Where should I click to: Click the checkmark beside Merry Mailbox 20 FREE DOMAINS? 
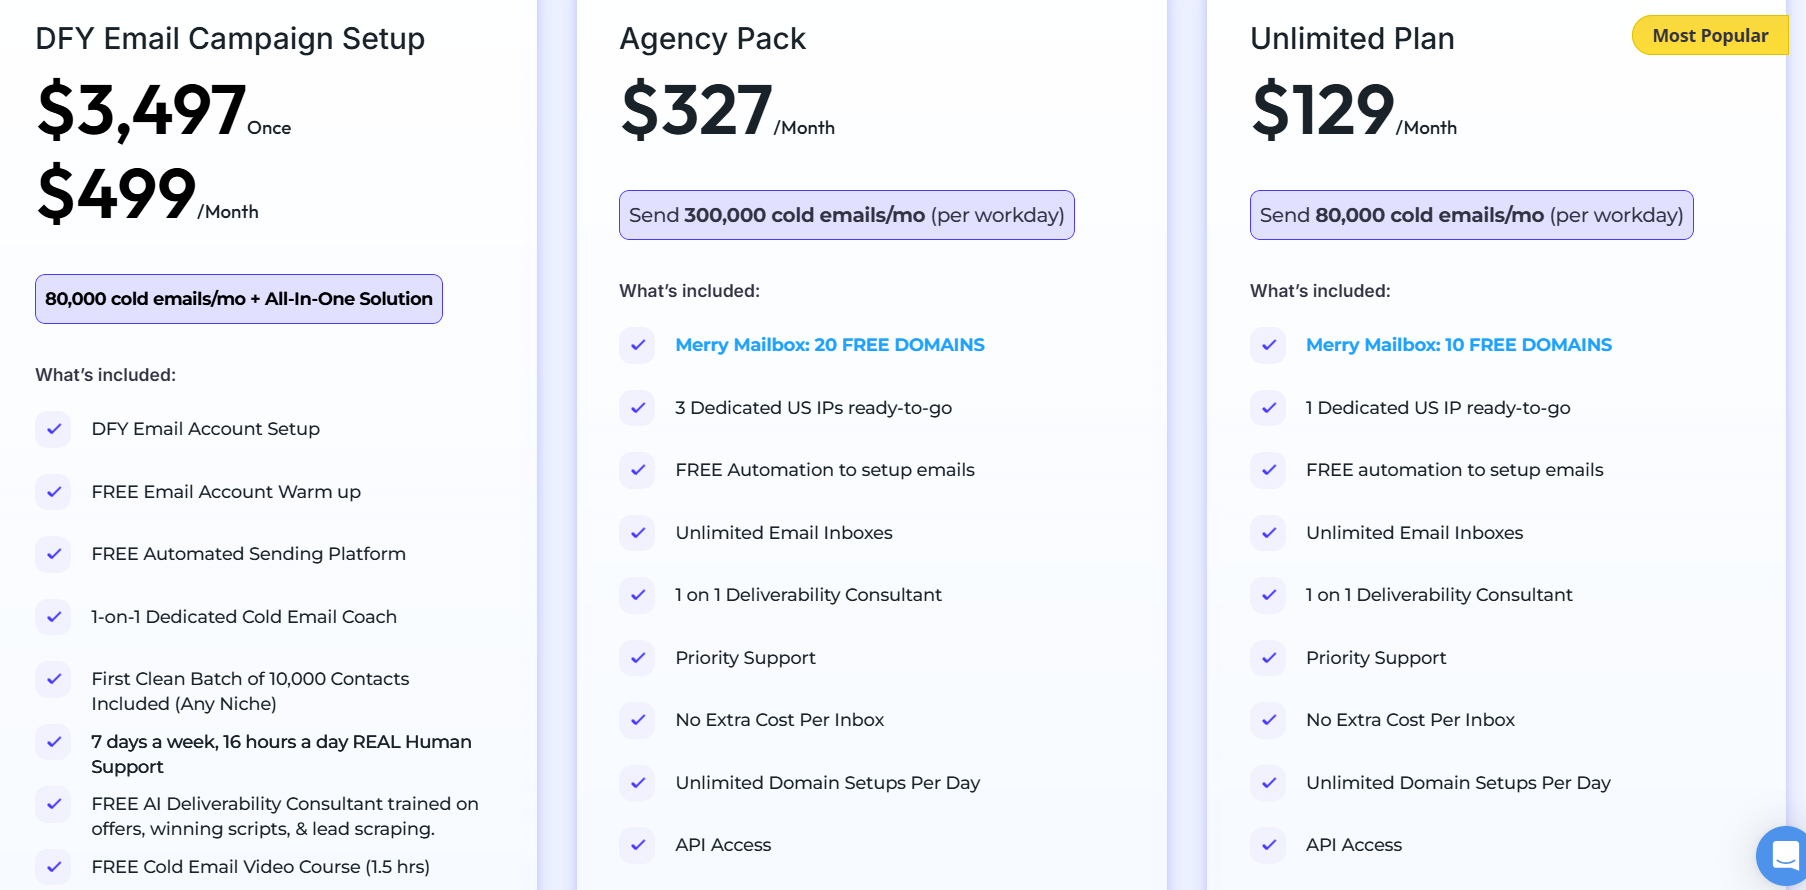point(637,345)
